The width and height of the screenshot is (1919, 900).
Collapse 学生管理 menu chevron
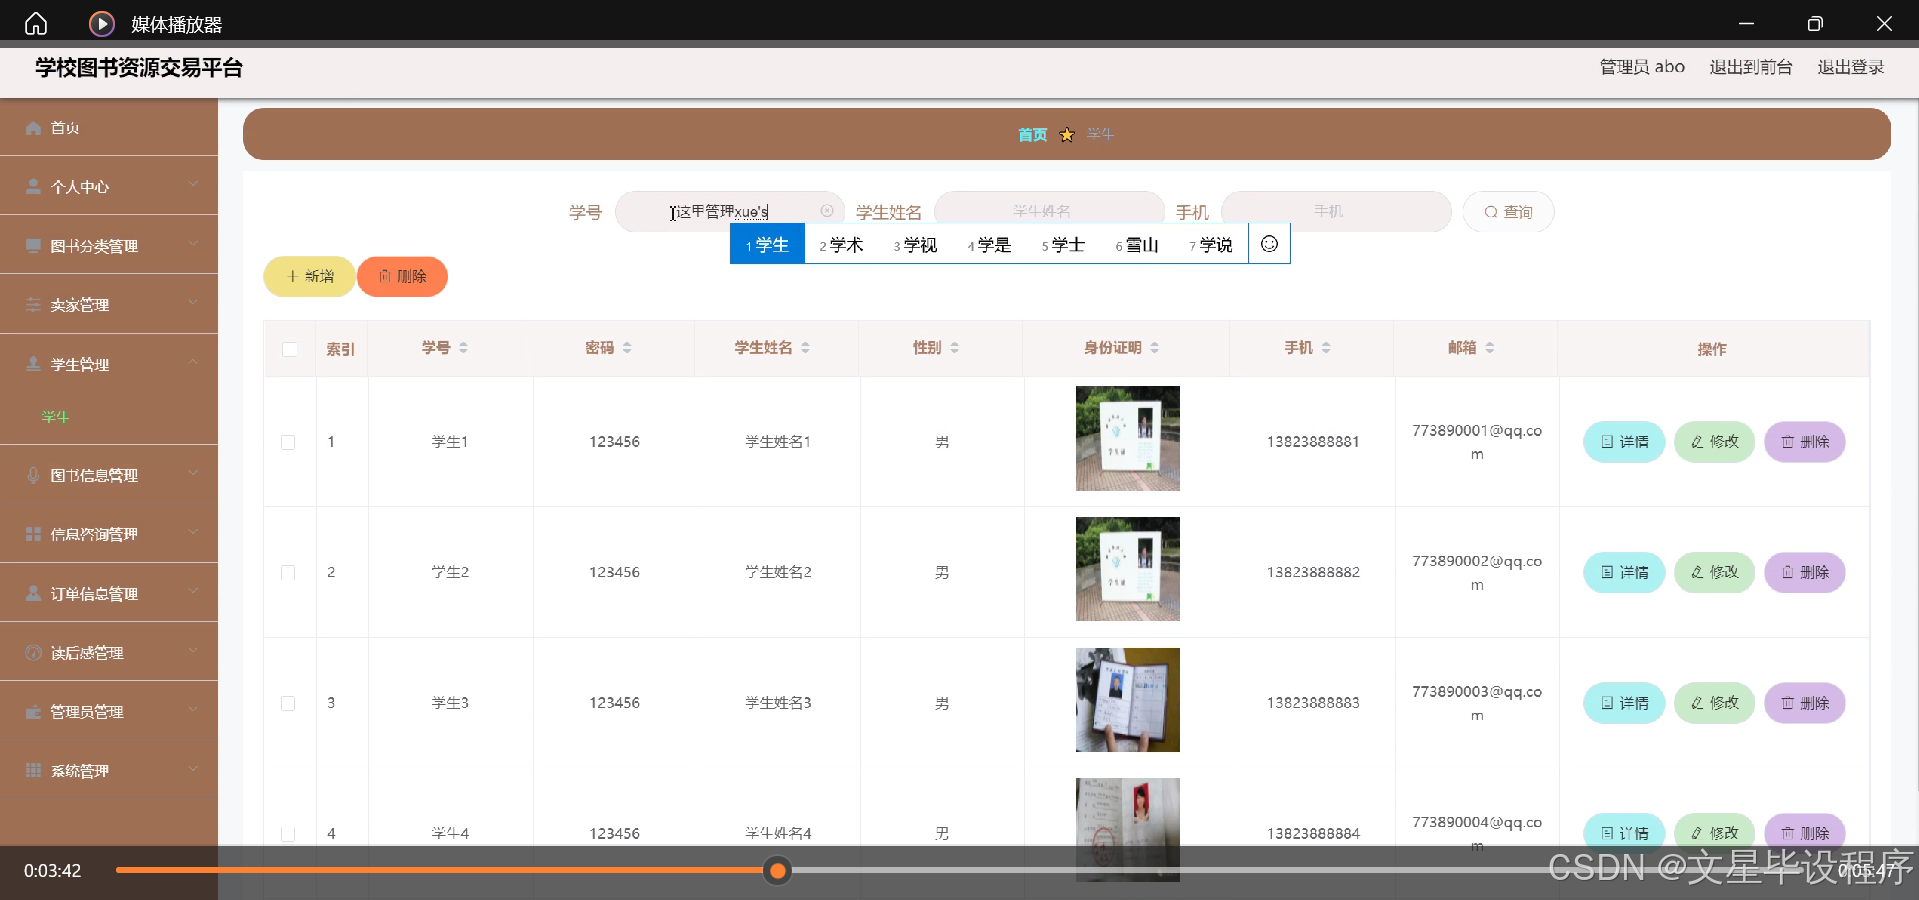click(x=193, y=362)
